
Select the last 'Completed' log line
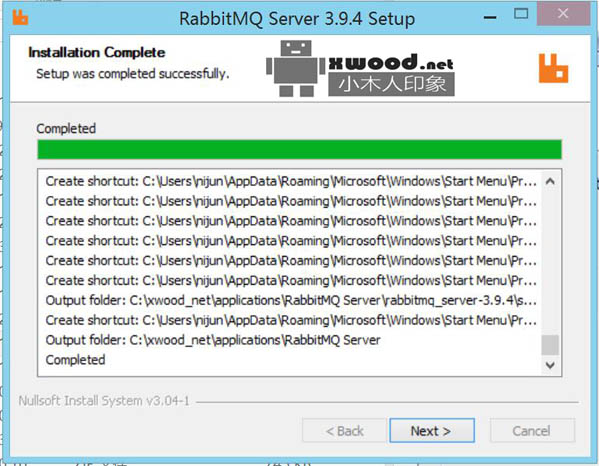coord(75,360)
